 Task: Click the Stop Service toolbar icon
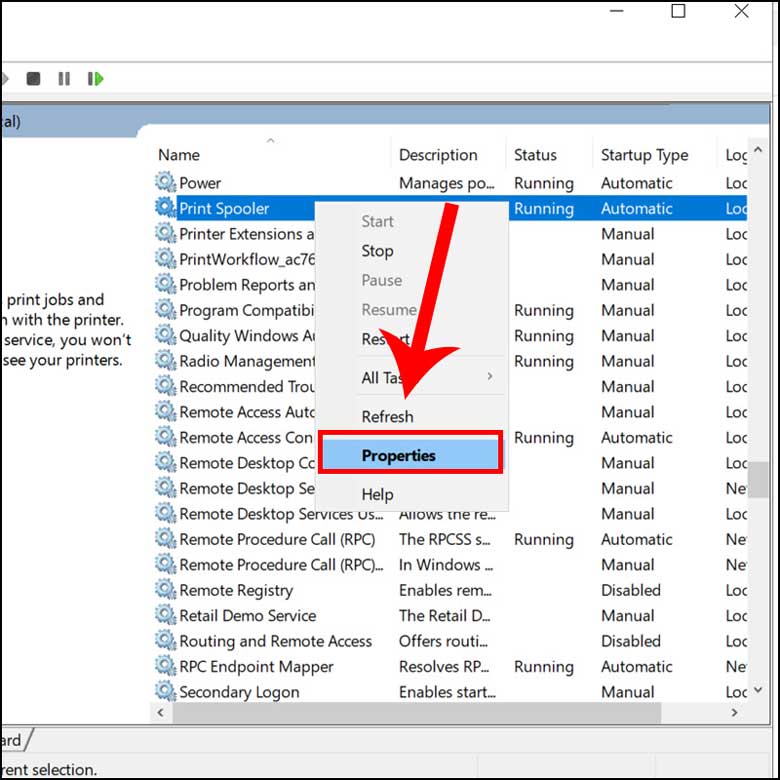[33, 78]
